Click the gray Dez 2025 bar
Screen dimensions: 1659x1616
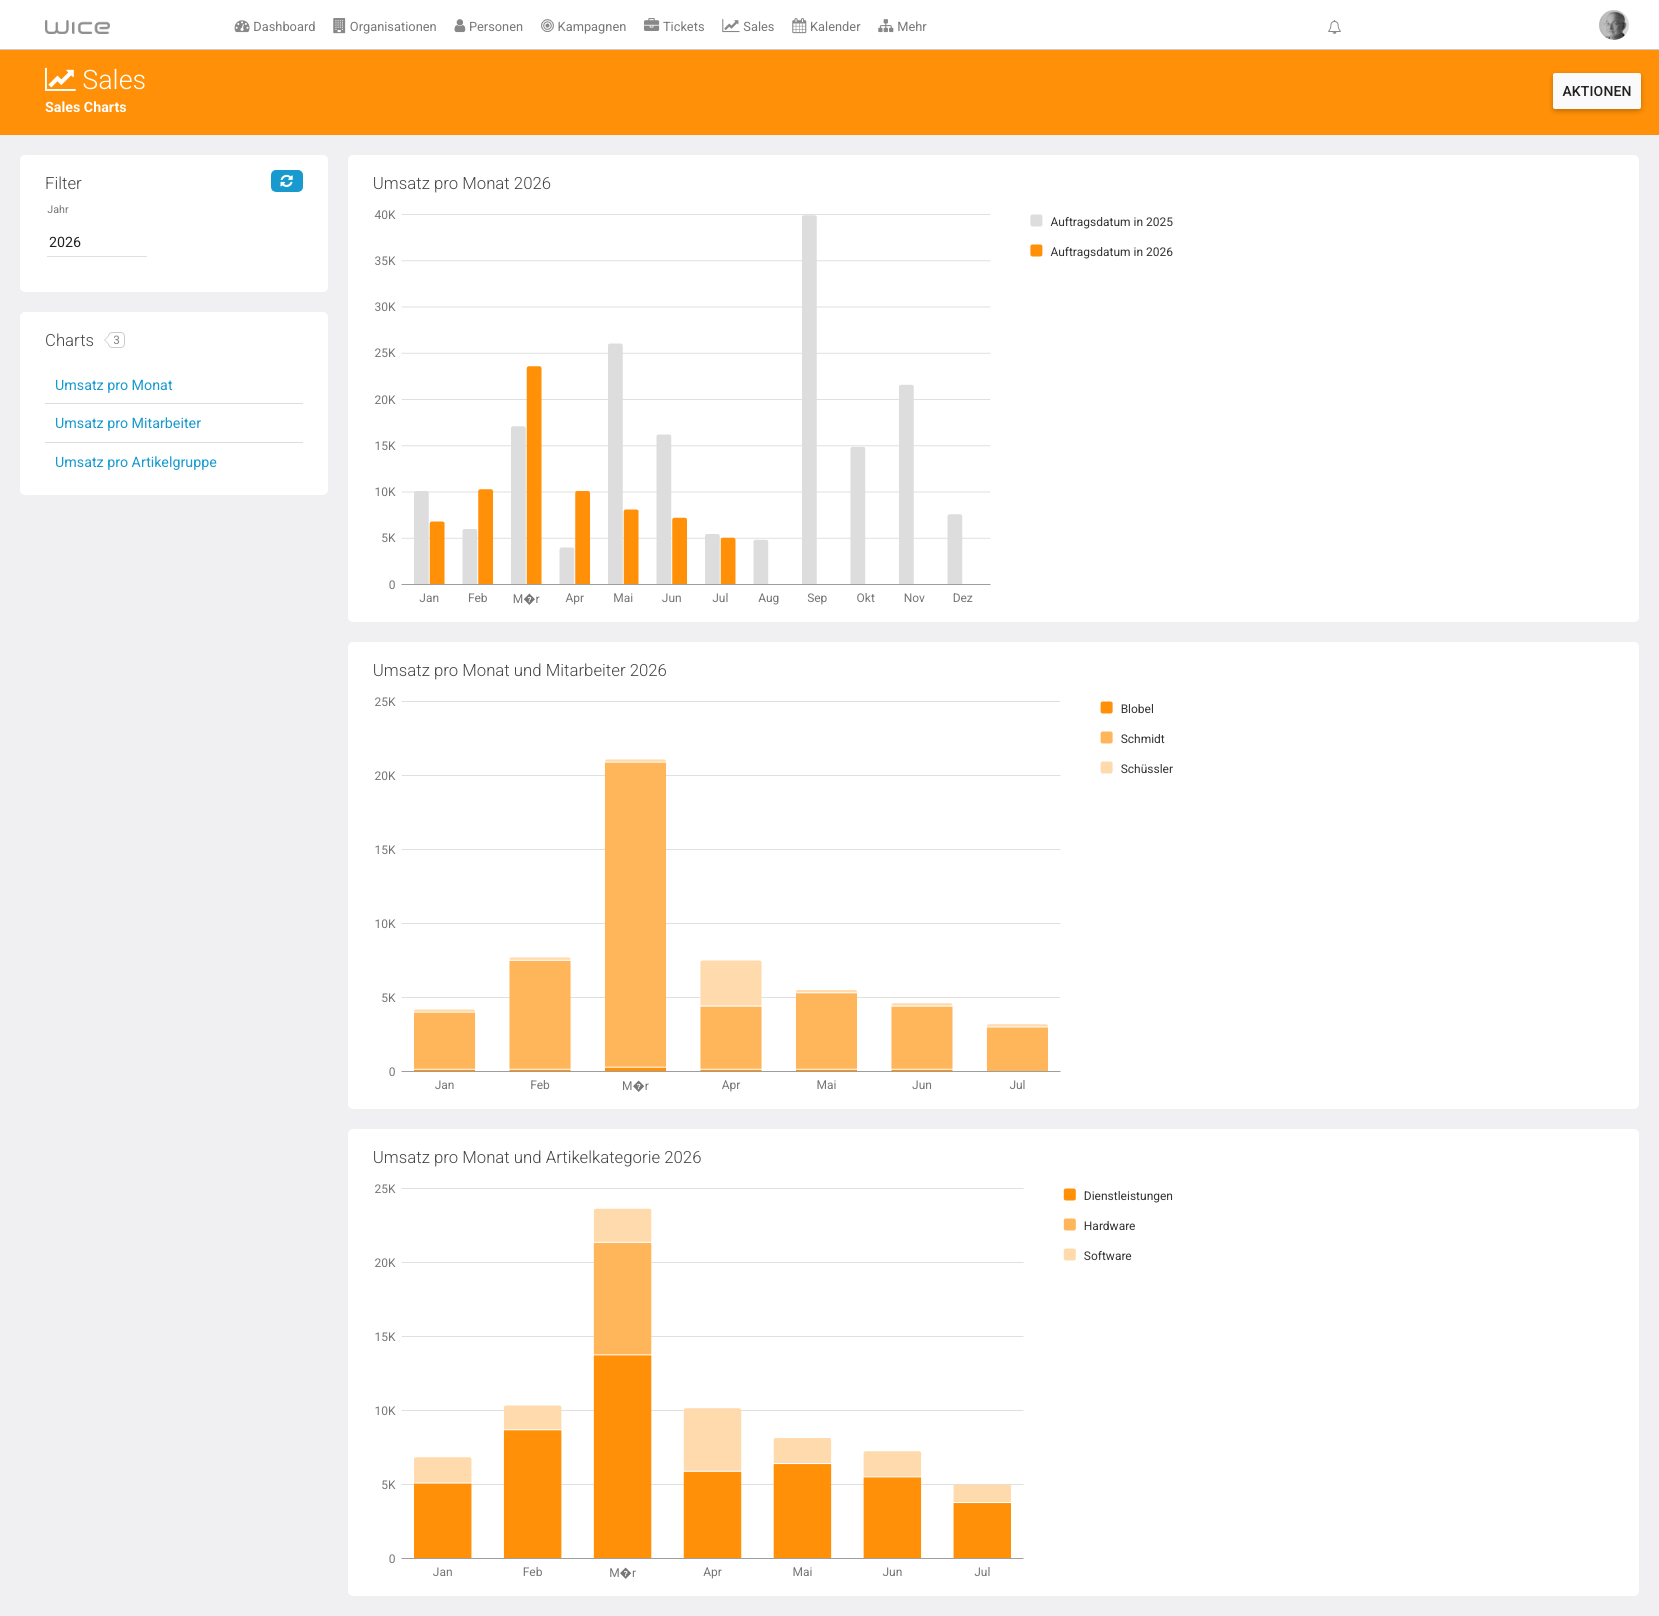(955, 549)
